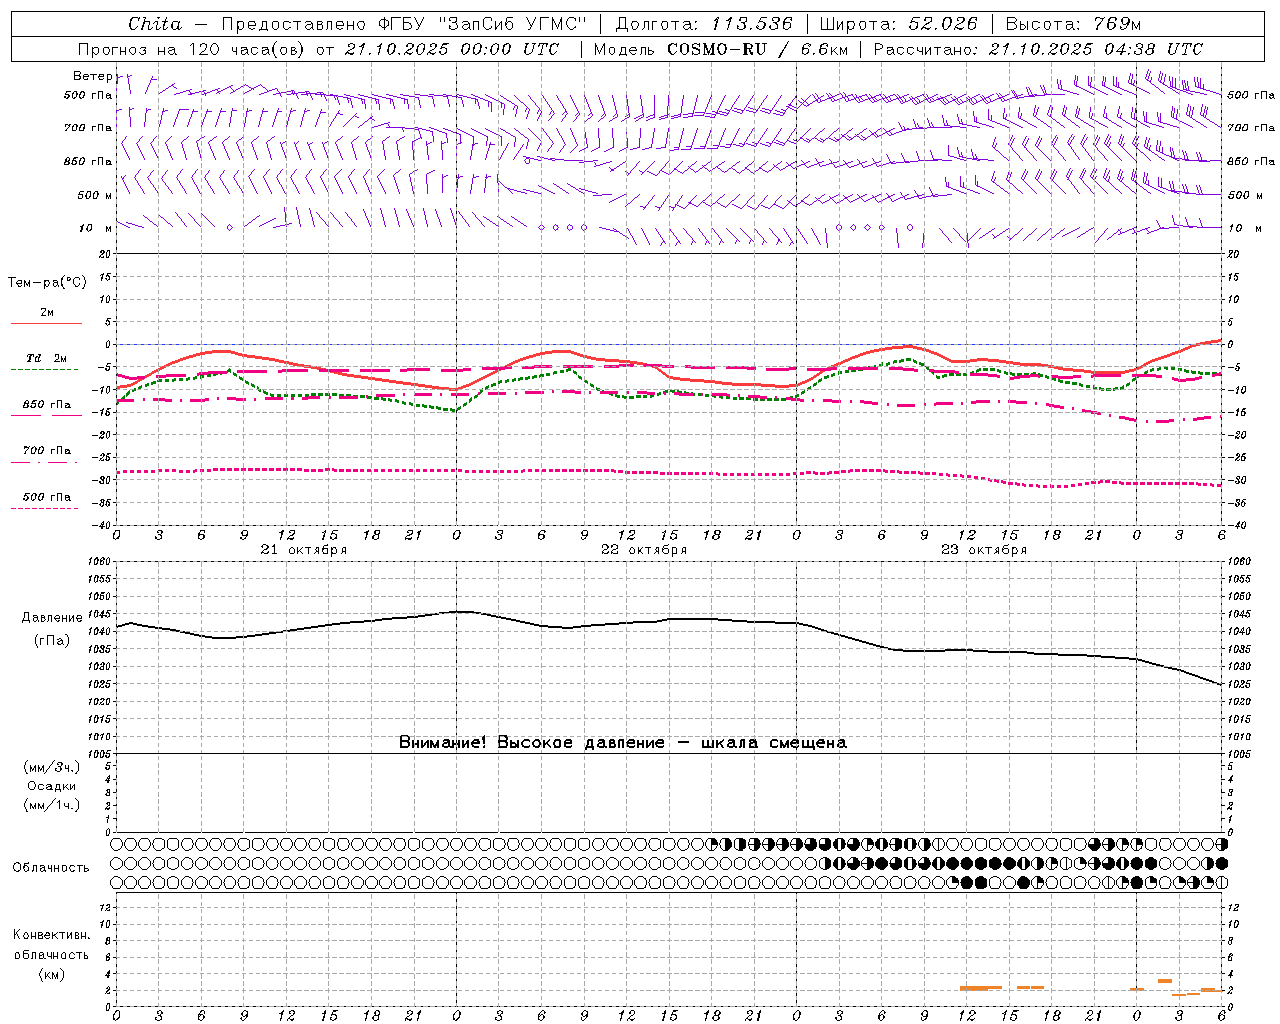Click the '1045' value on left pressure axis

point(99,614)
